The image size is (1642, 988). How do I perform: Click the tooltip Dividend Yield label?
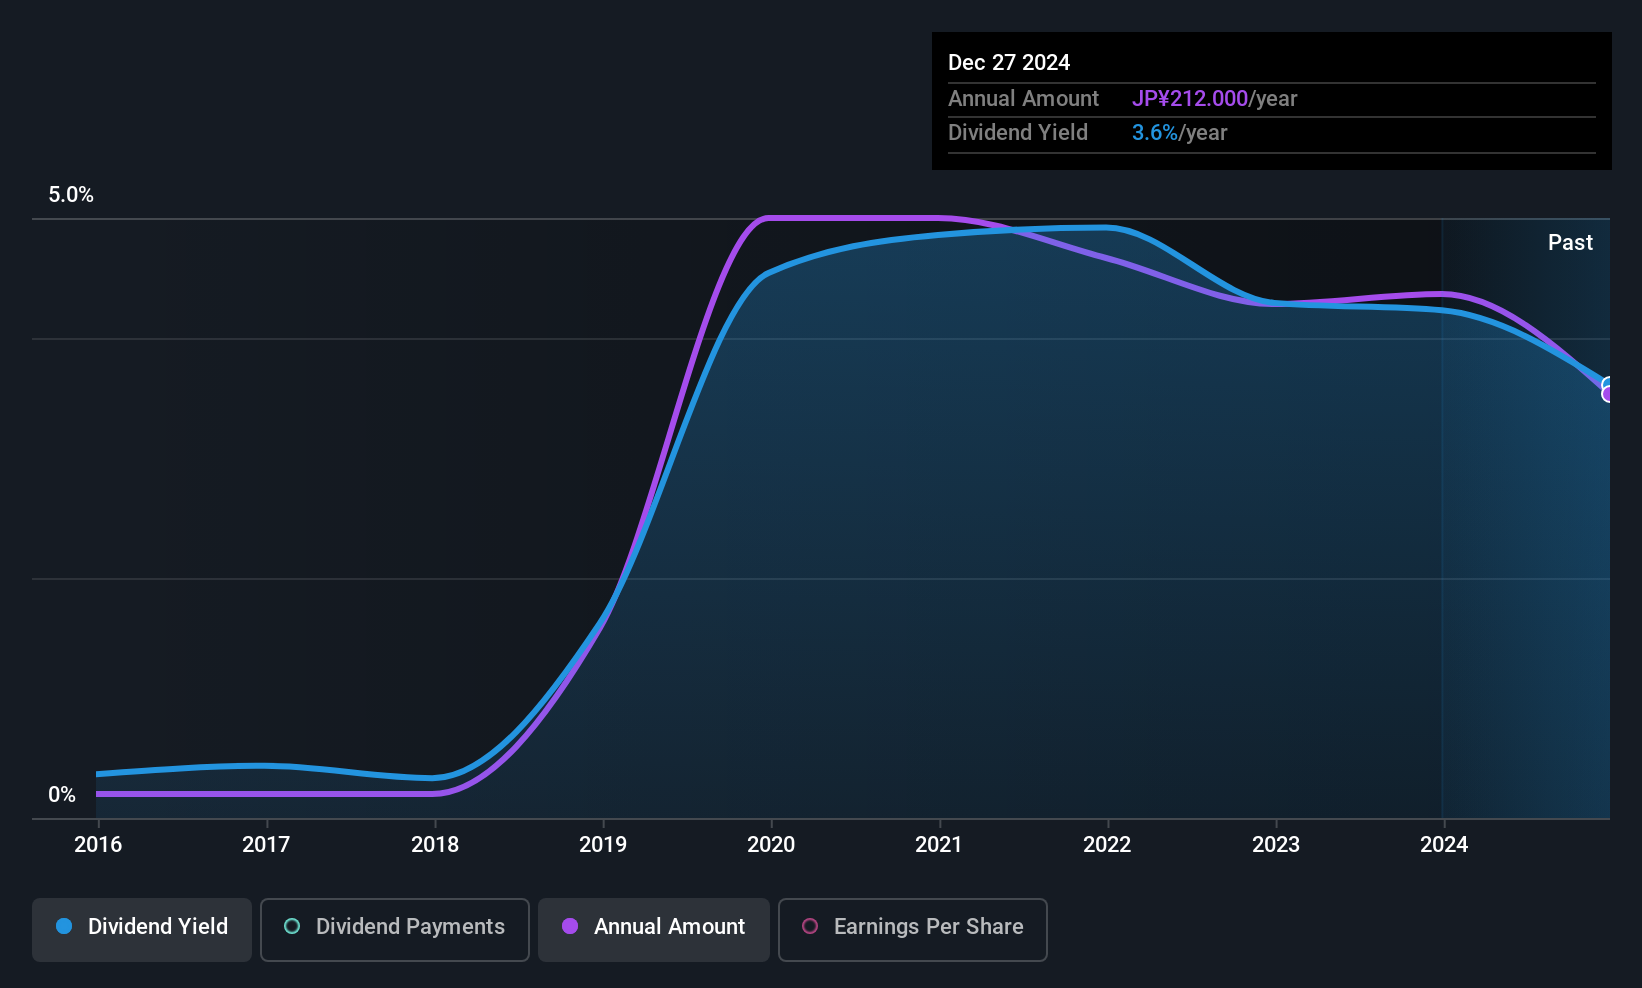click(x=1018, y=133)
